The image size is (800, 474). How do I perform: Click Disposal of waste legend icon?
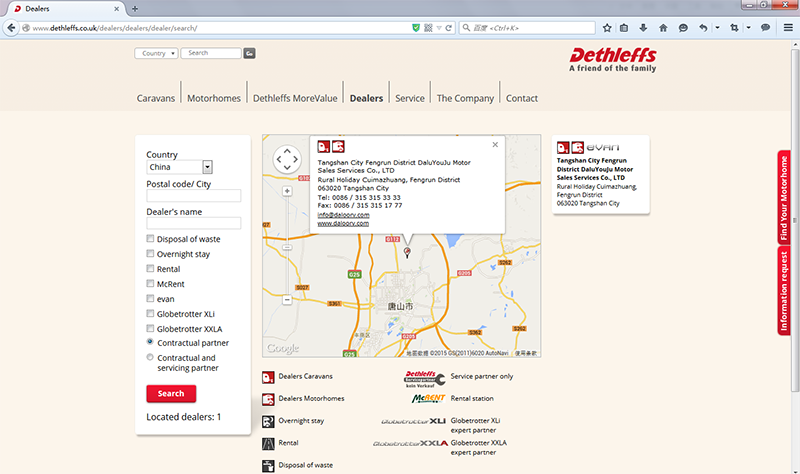(268, 466)
